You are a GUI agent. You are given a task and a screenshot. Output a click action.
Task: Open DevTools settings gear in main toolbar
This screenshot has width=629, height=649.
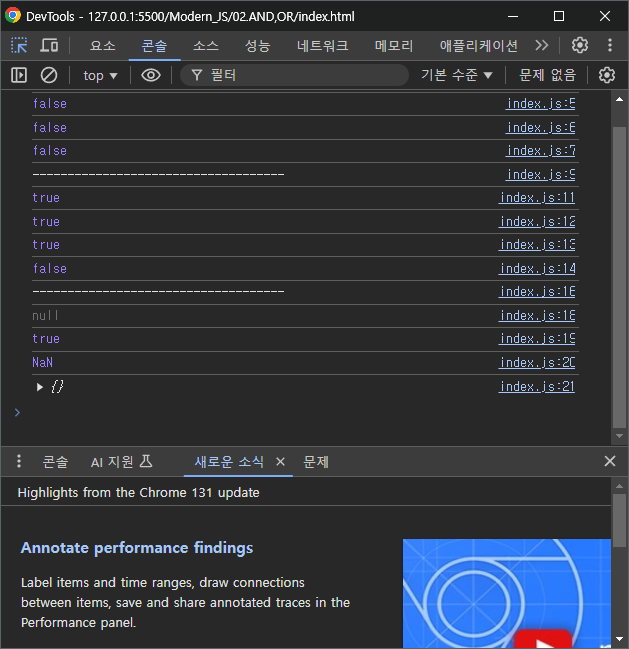[x=580, y=45]
